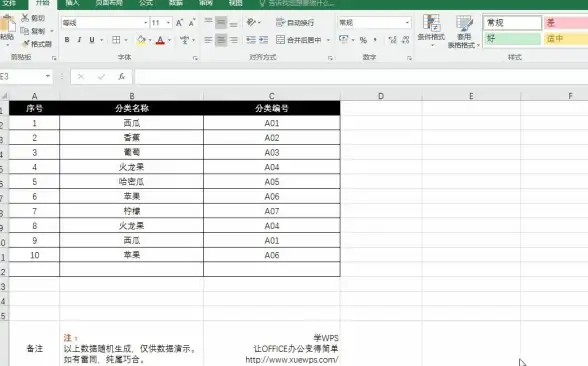Screen dimensions: 588x366
Task: Click the accounting currency format icon
Action: (344, 39)
